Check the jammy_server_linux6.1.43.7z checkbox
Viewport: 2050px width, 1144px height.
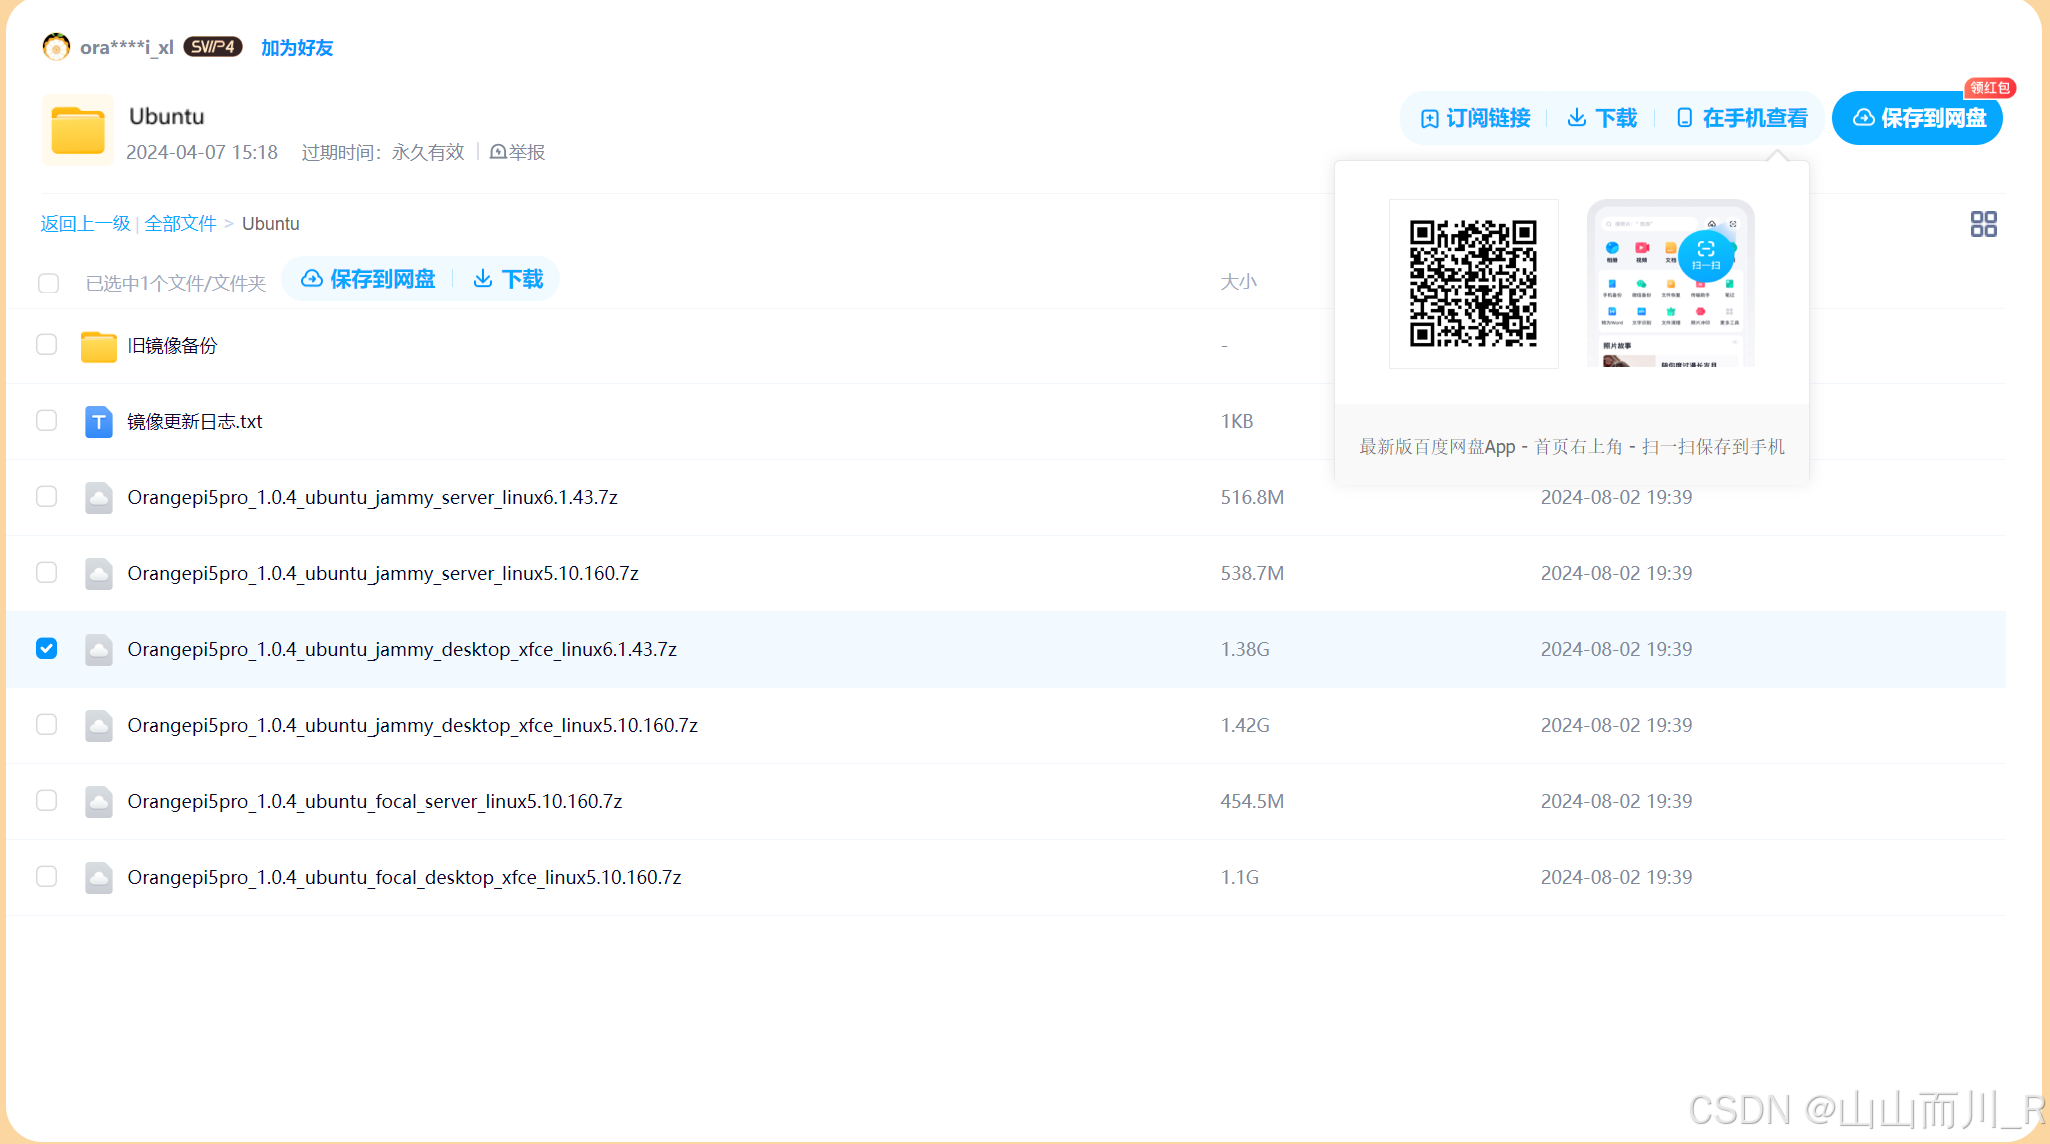[x=47, y=496]
